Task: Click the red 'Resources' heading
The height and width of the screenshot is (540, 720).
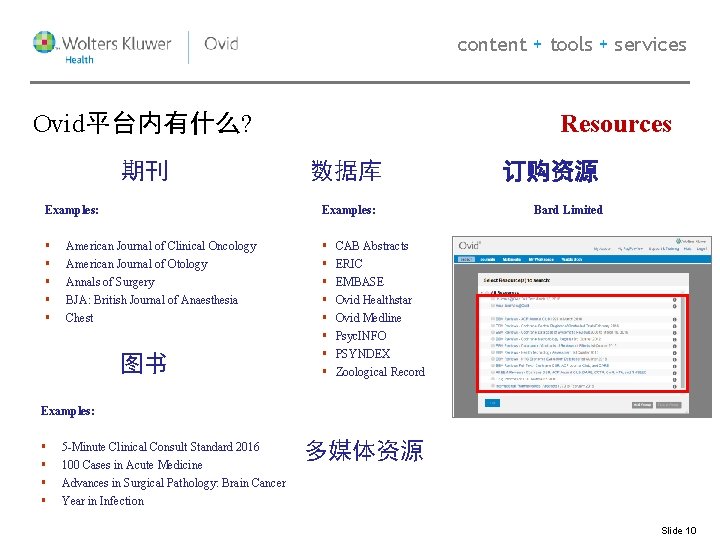Action: click(x=616, y=124)
